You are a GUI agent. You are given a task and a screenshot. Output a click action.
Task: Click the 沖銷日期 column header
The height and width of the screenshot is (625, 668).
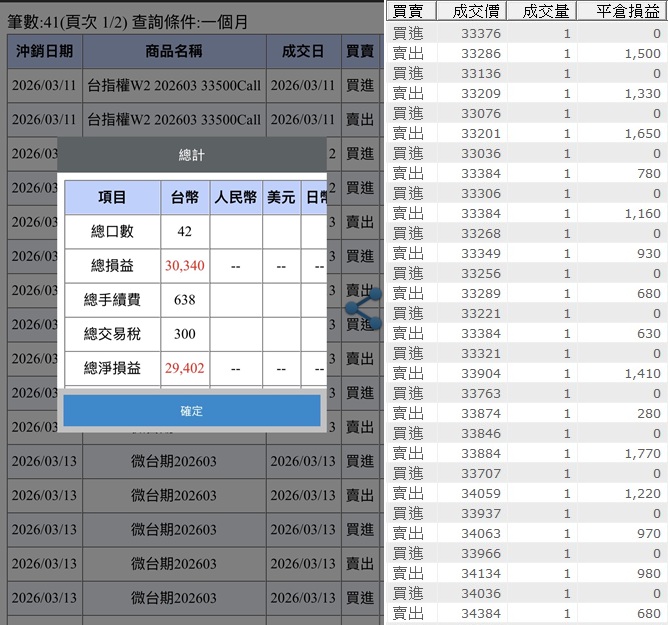tap(44, 51)
